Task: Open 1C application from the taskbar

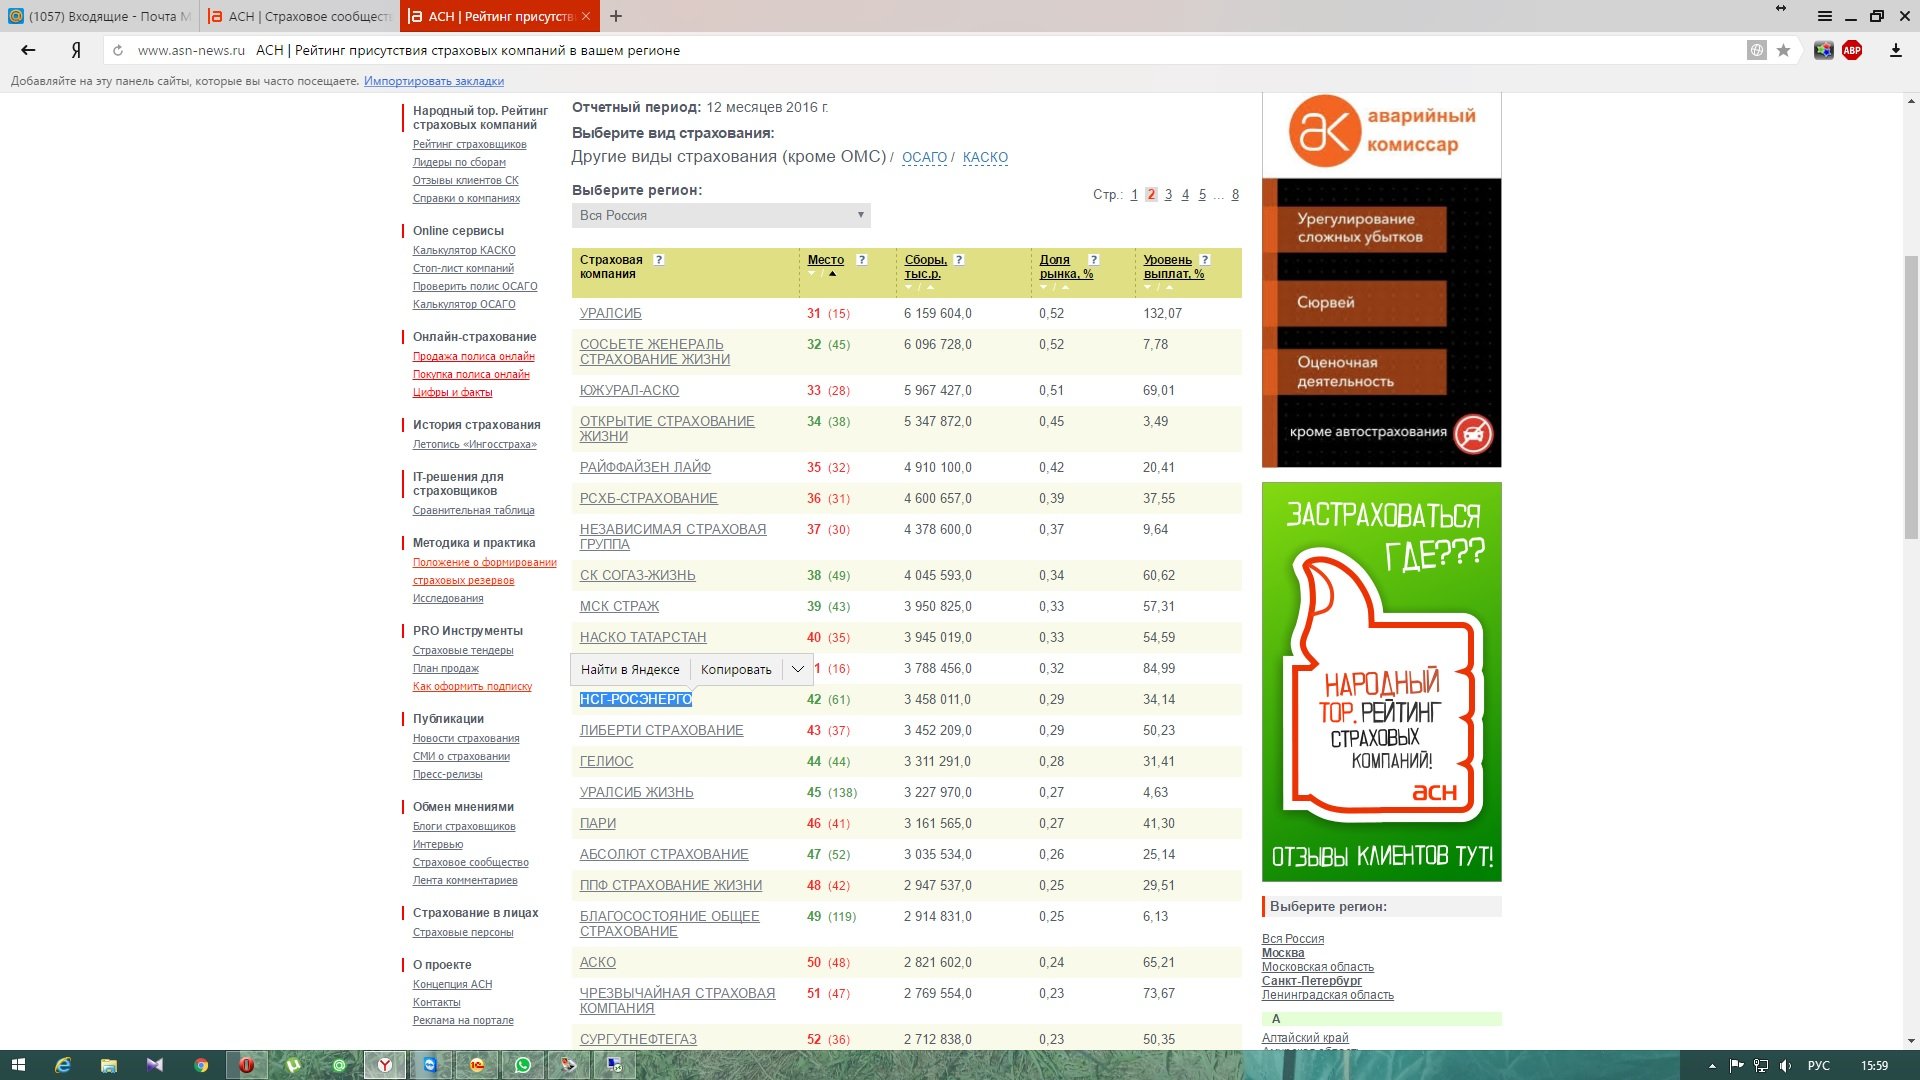Action: [477, 1065]
